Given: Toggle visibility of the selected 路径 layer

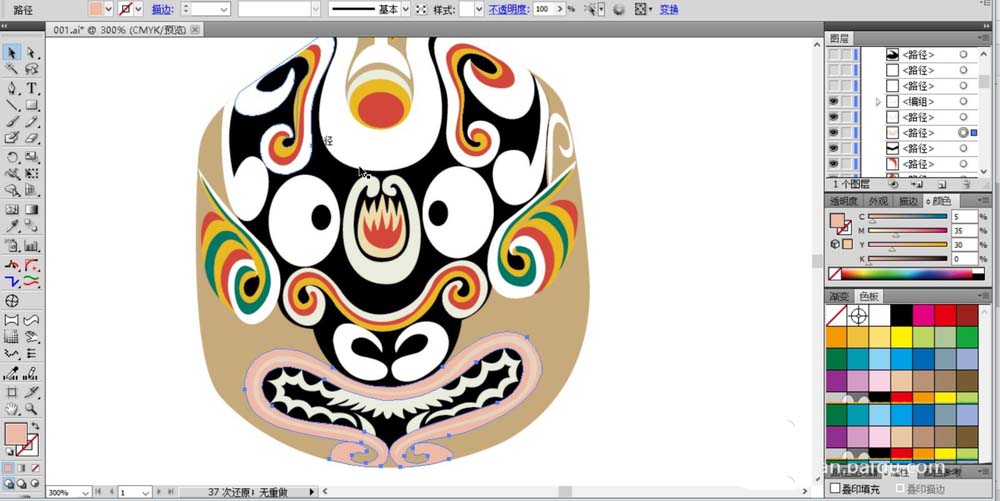Looking at the screenshot, I should coord(833,132).
